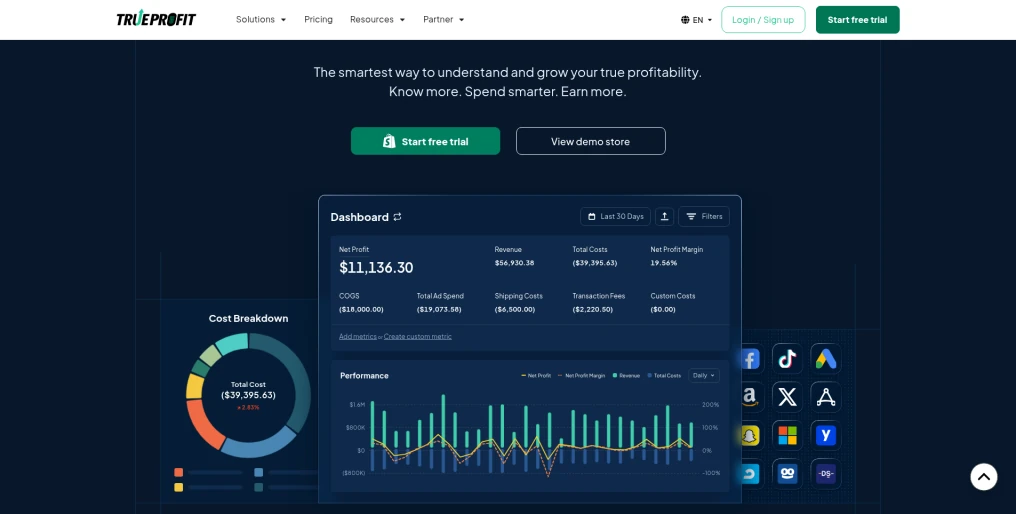Click Start free trial in header
This screenshot has height=514, width=1016.
tap(857, 19)
